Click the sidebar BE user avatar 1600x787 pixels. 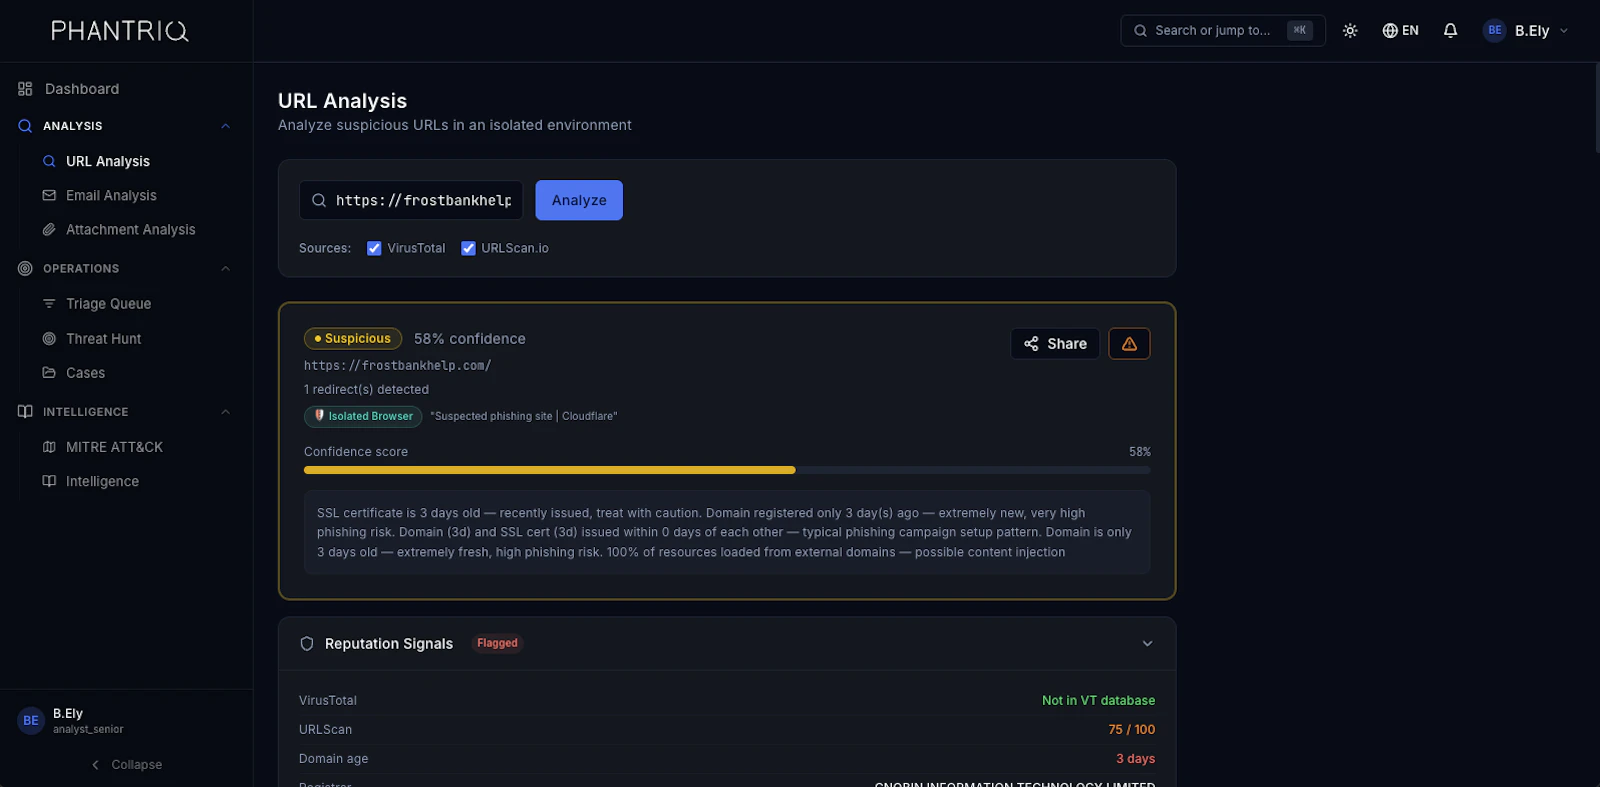(31, 720)
